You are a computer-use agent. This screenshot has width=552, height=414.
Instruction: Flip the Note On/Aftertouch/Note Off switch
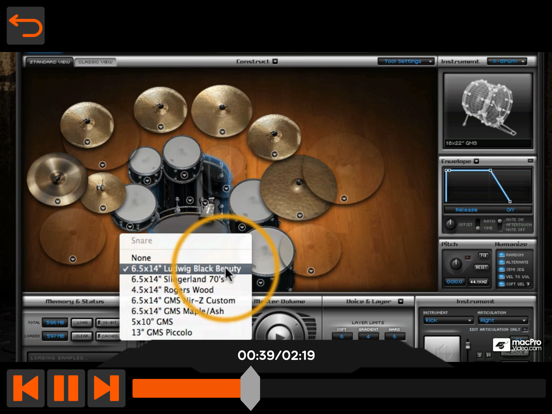point(500,225)
